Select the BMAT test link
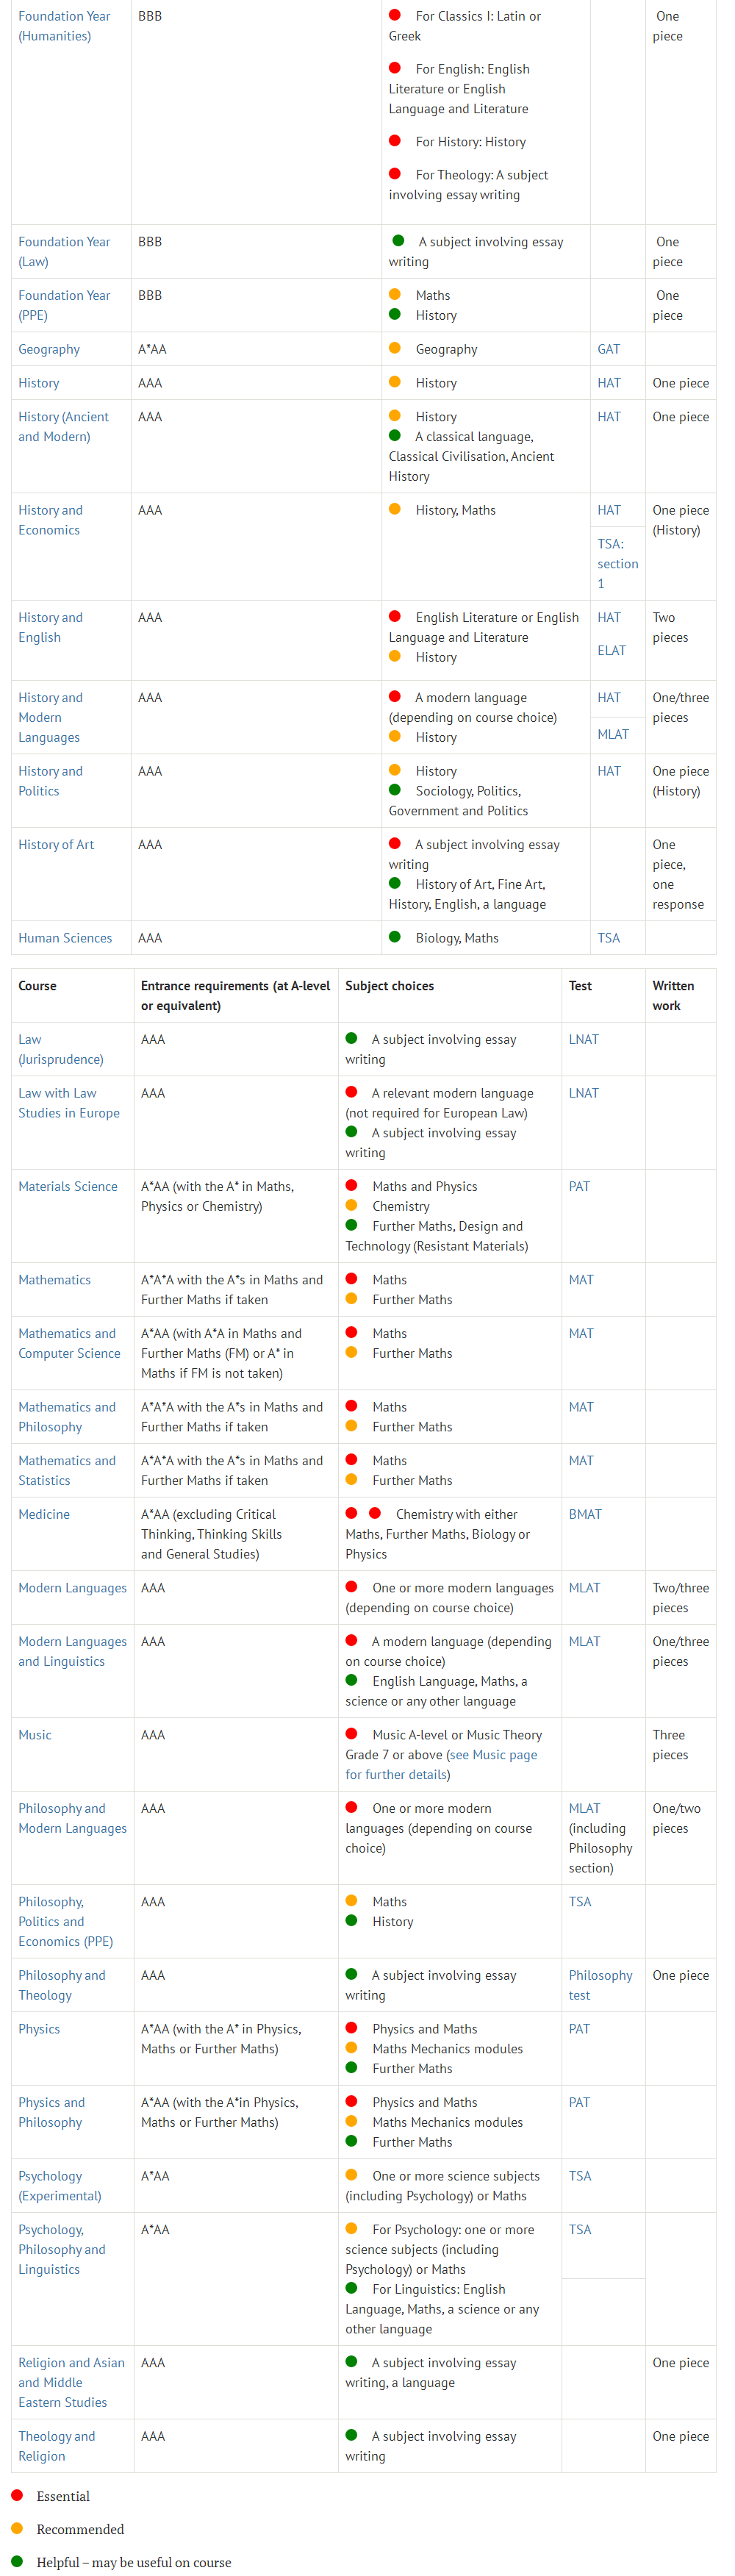The width and height of the screenshot is (735, 2576). tap(585, 1514)
